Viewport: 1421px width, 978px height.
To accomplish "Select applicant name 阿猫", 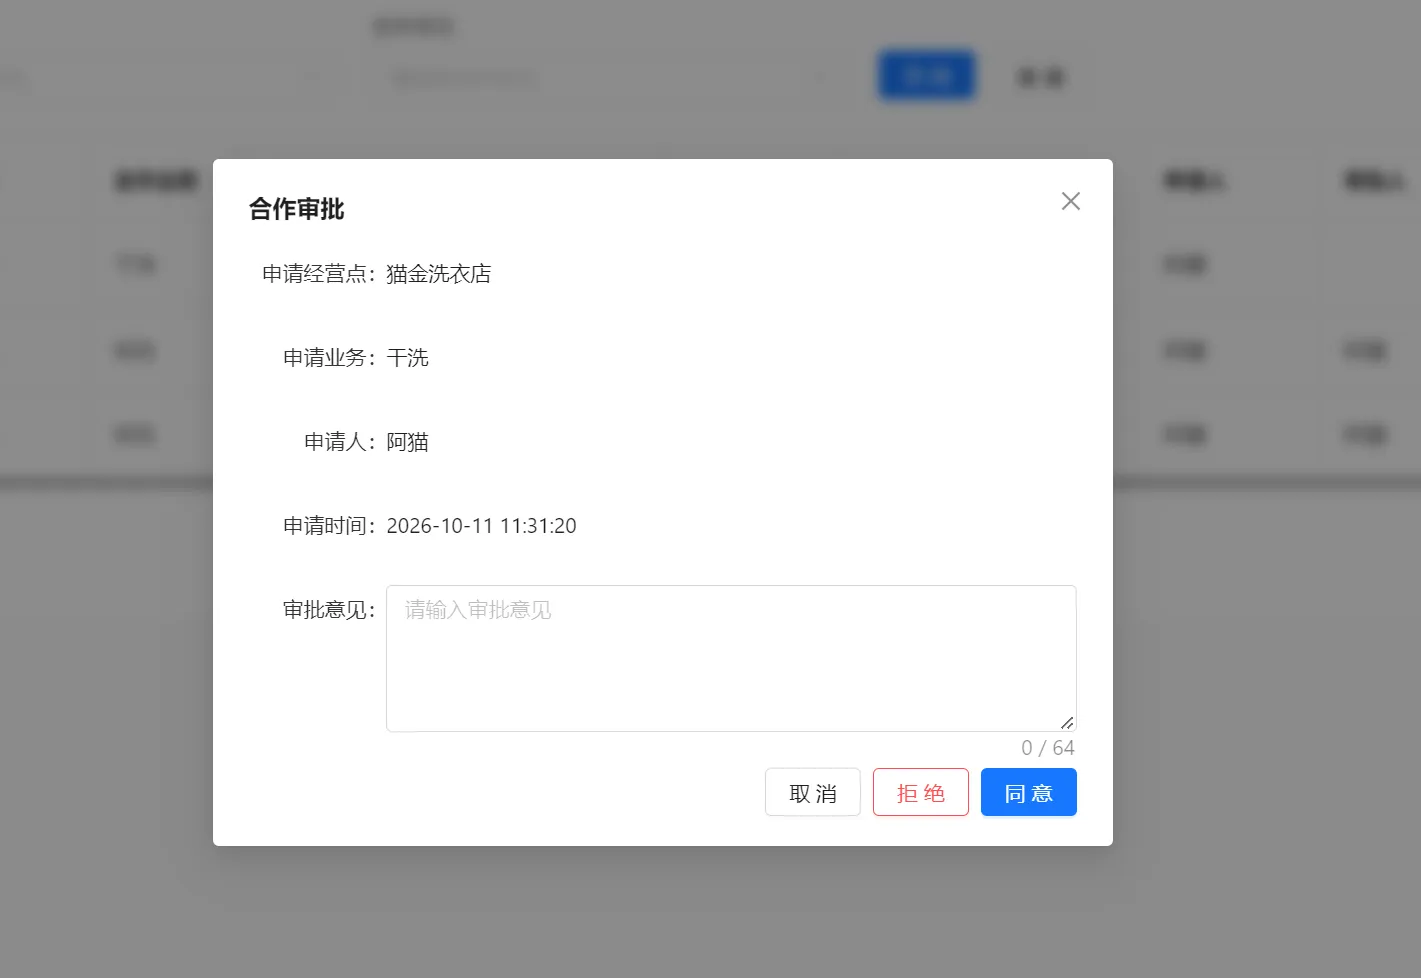I will (408, 442).
